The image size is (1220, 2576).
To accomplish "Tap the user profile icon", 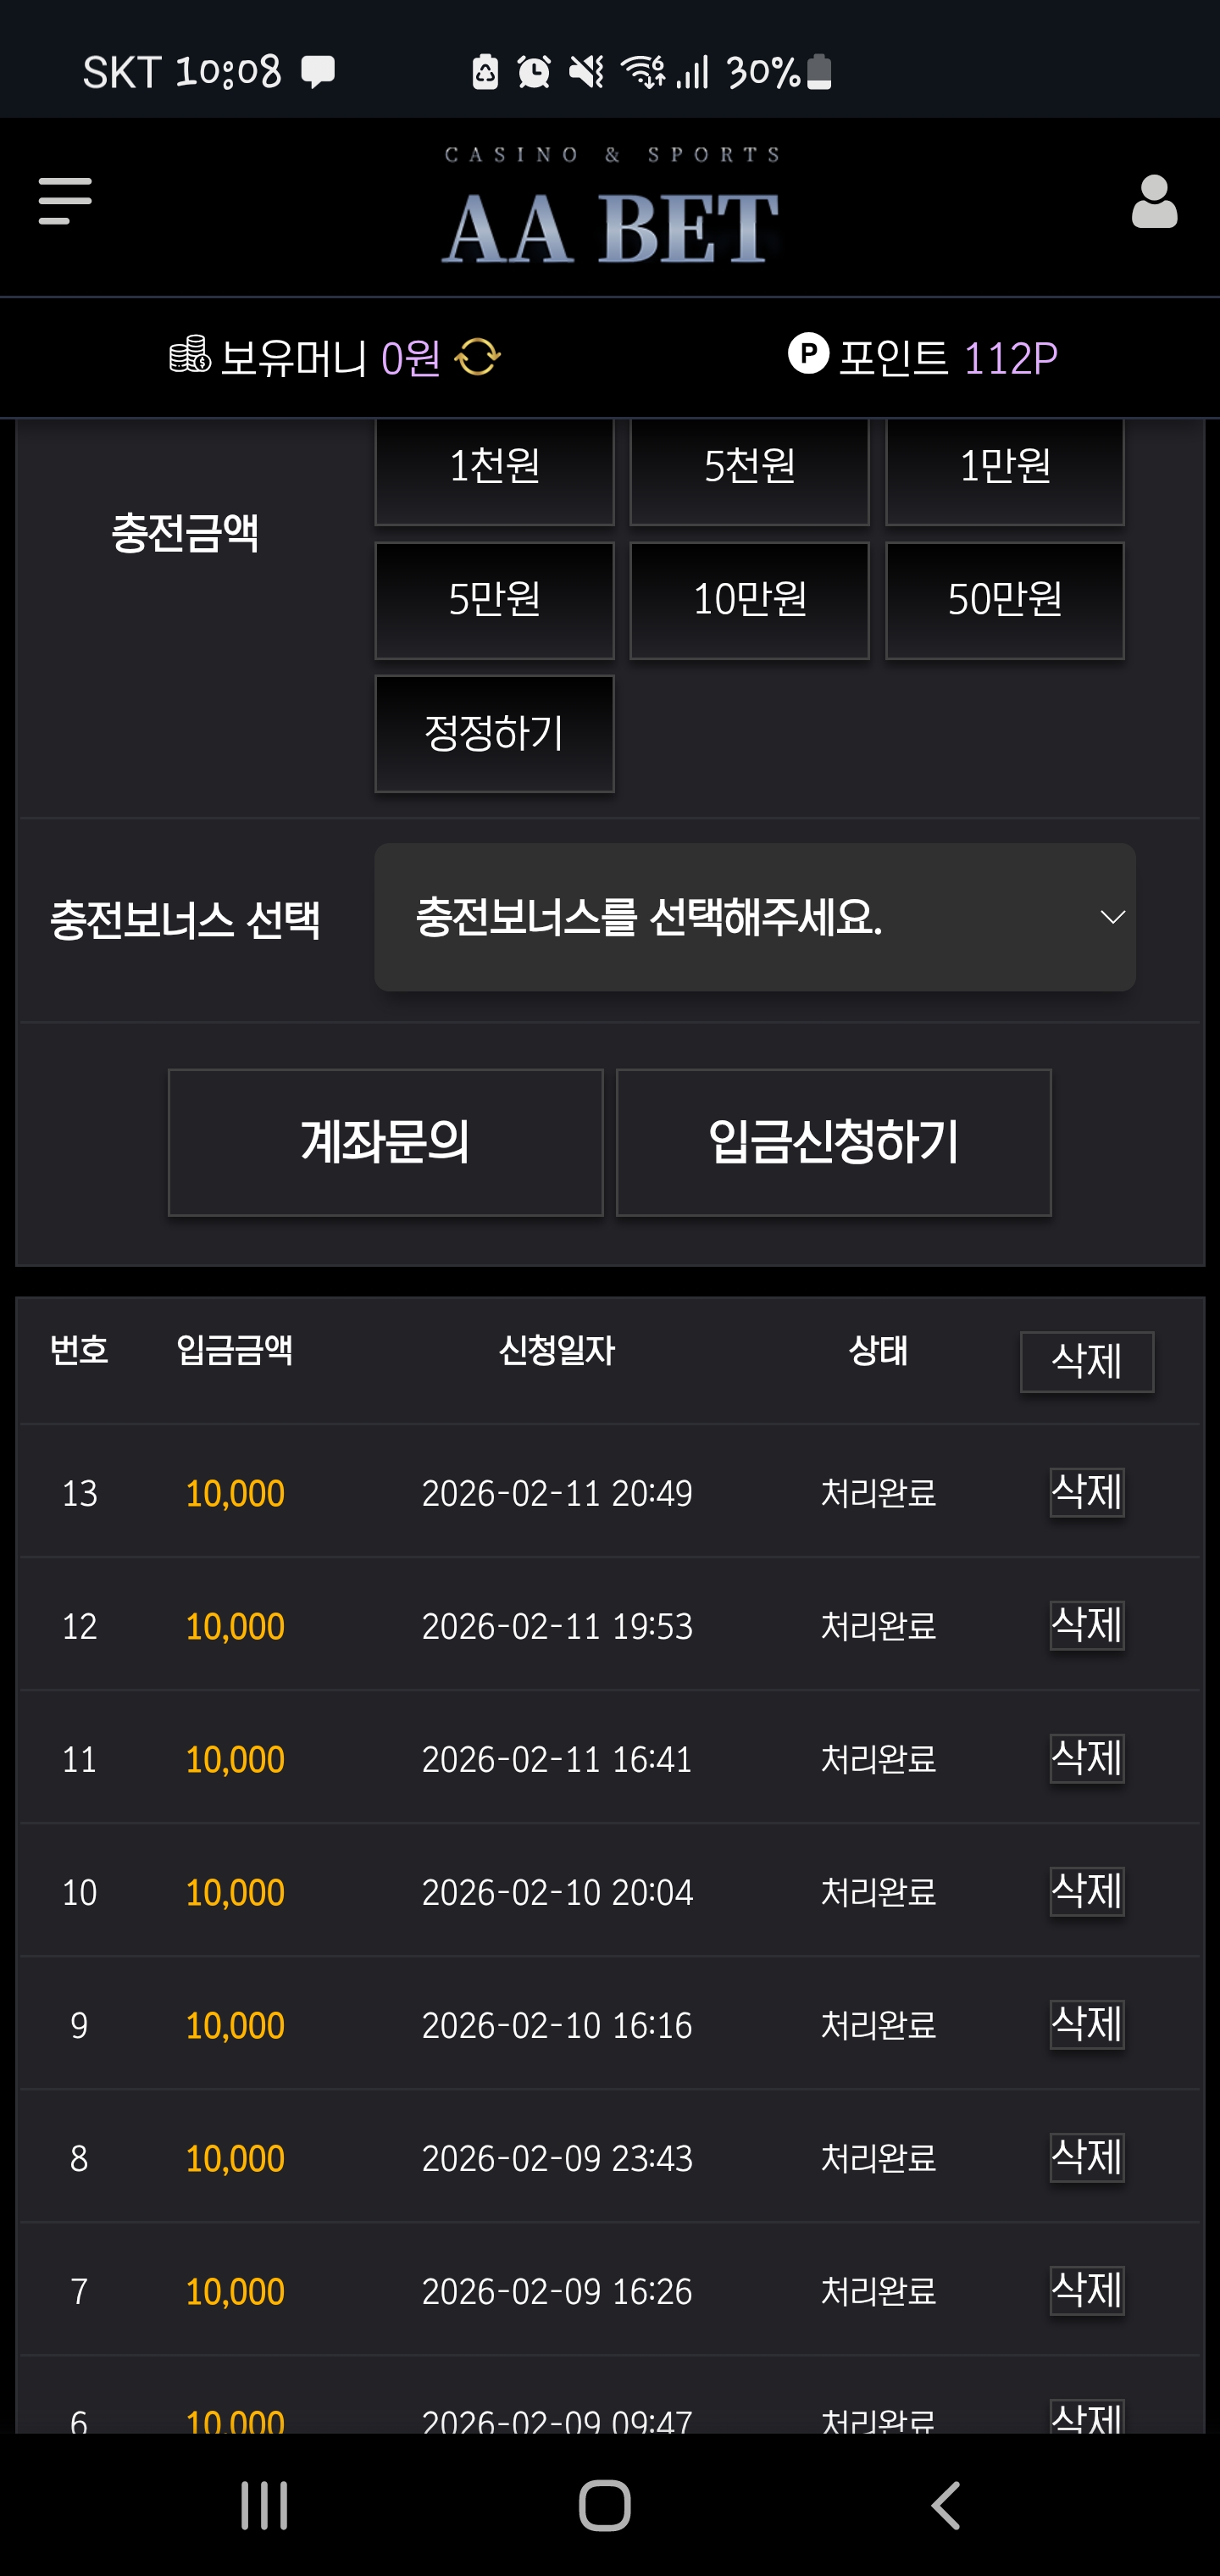I will pos(1154,202).
